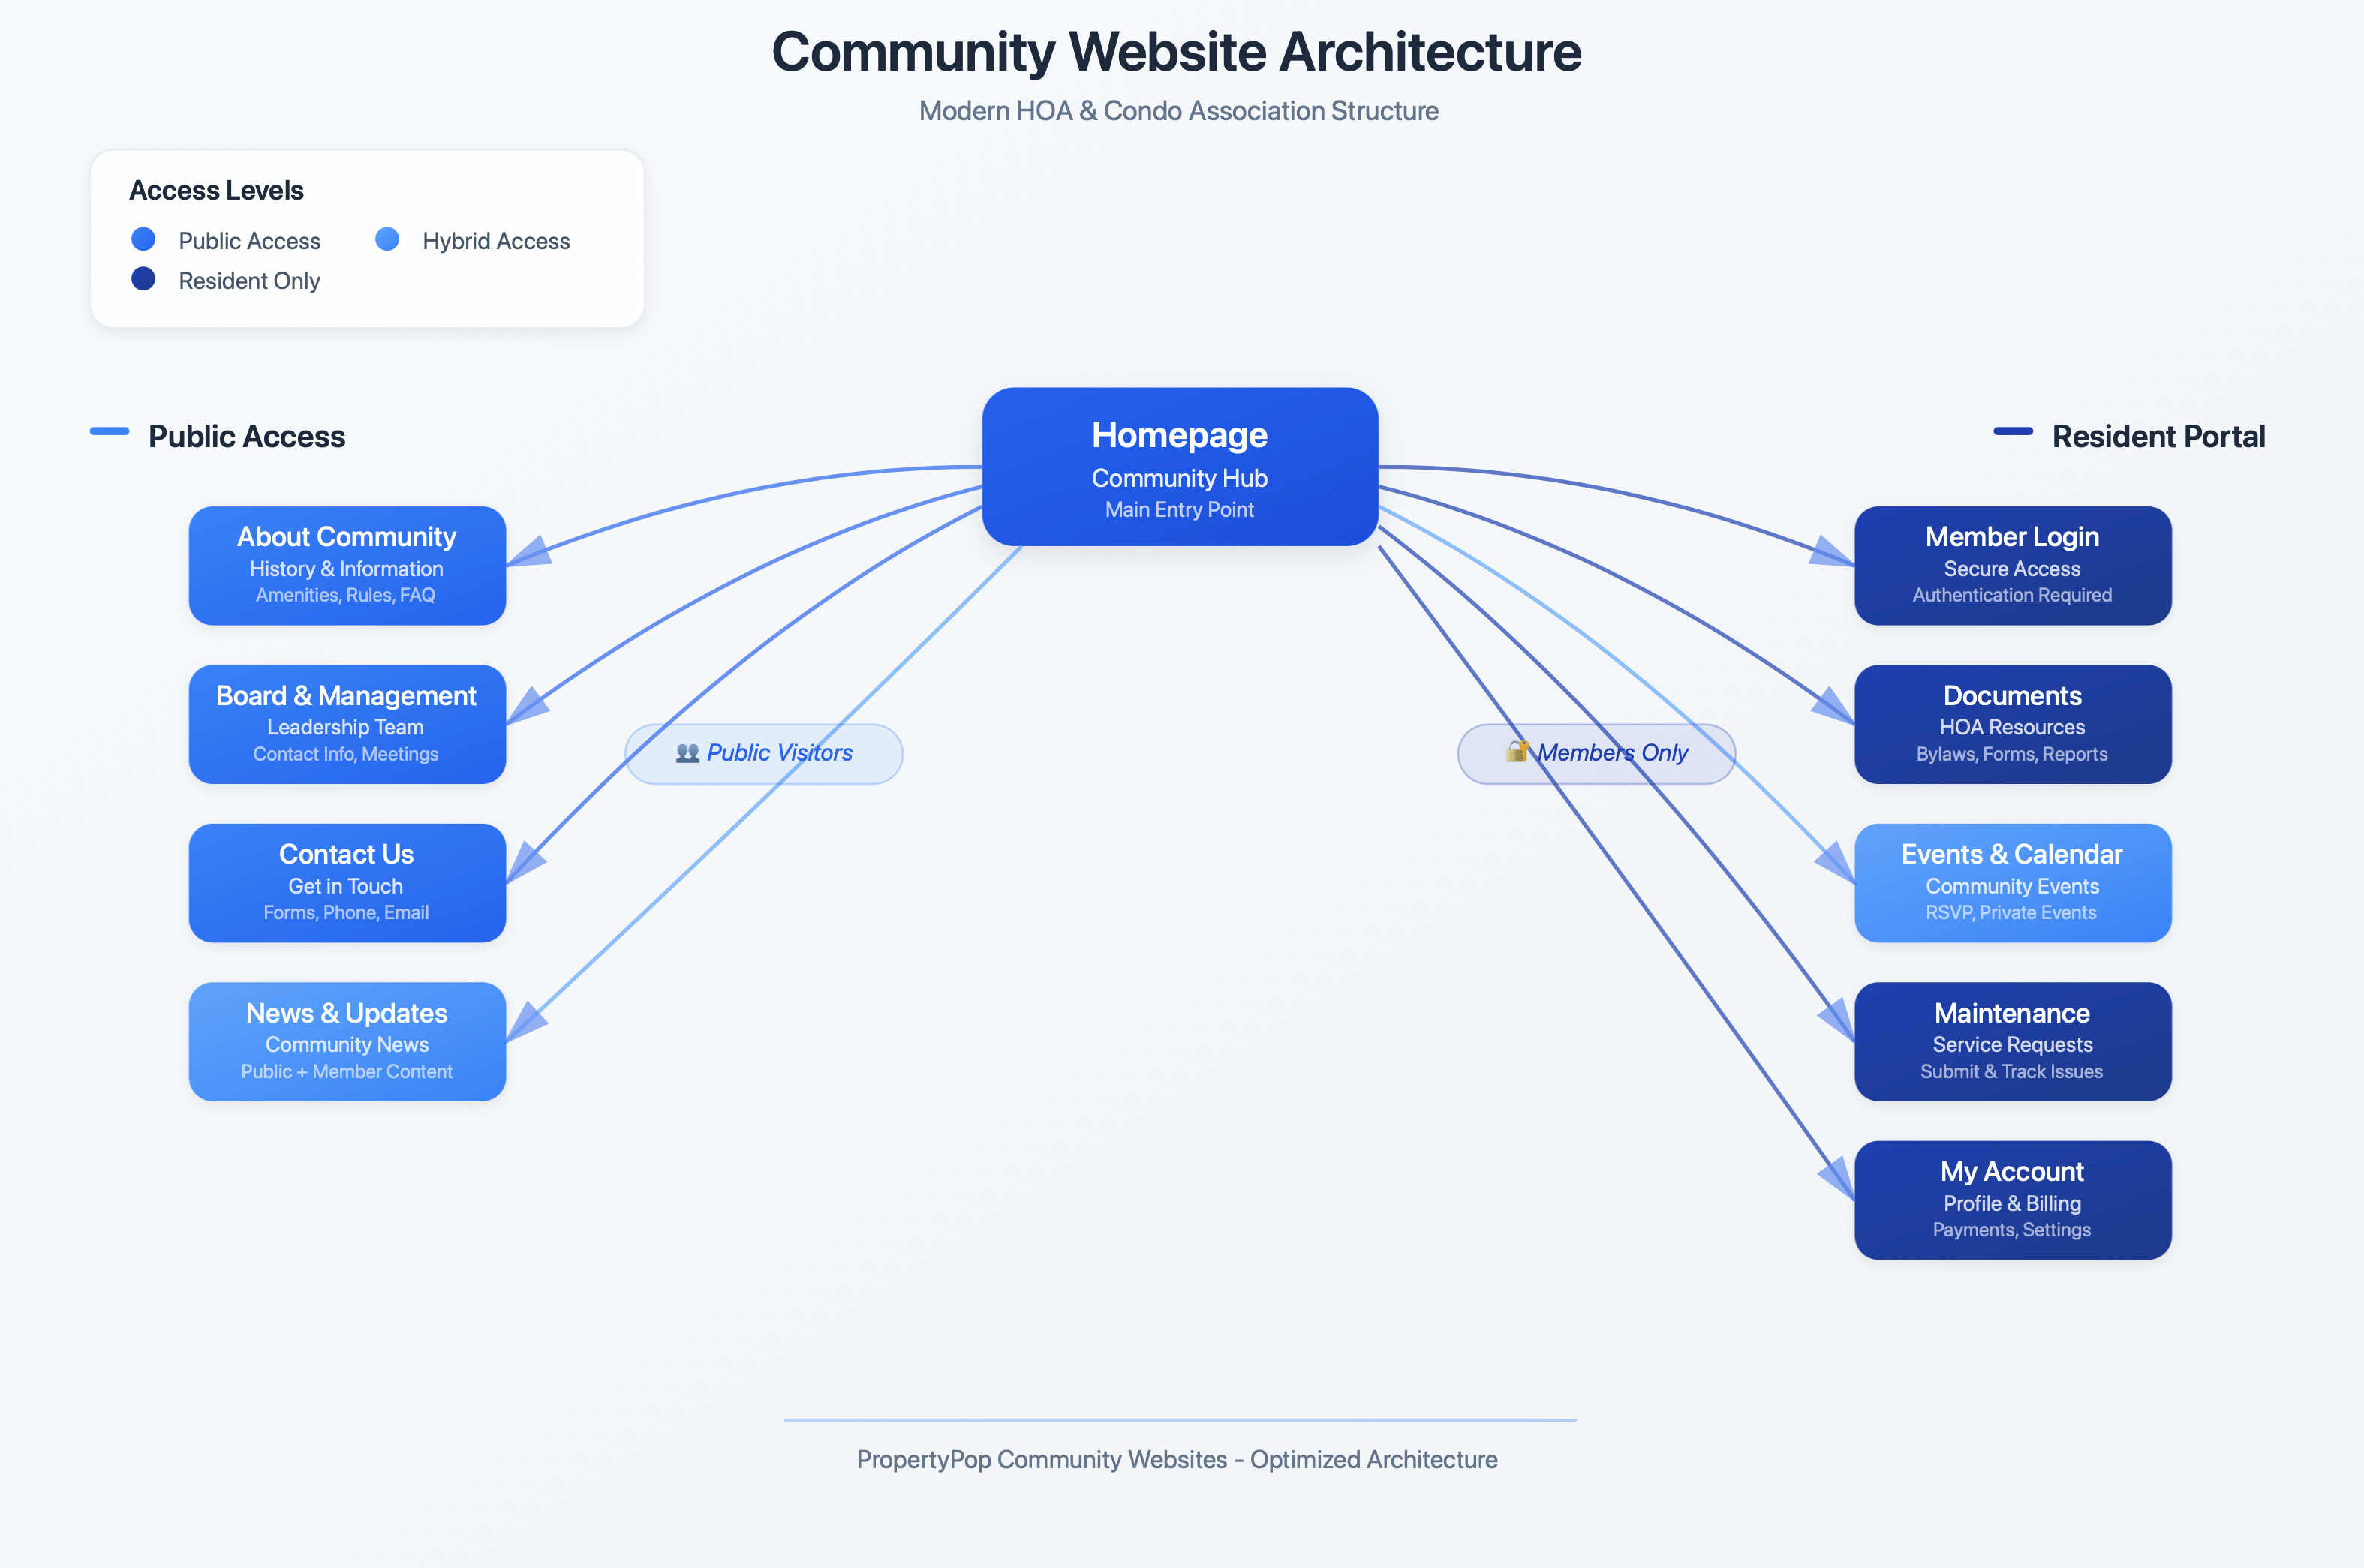The height and width of the screenshot is (1568, 2364).
Task: Select the Hybrid Access legend dot
Action: (387, 239)
